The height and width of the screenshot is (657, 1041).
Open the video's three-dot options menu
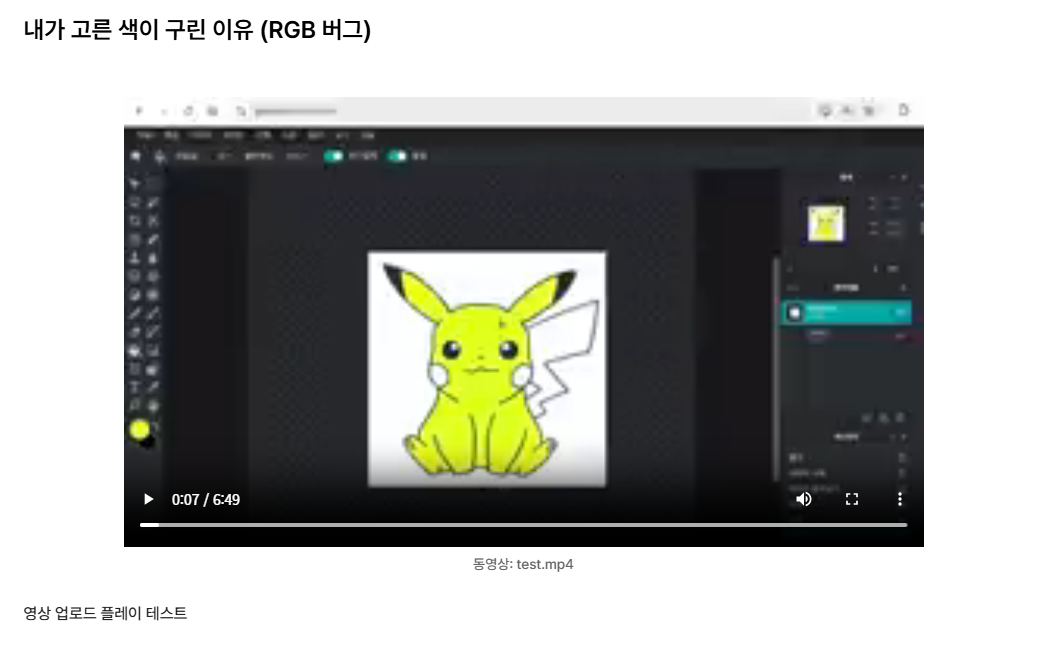pyautogui.click(x=899, y=499)
